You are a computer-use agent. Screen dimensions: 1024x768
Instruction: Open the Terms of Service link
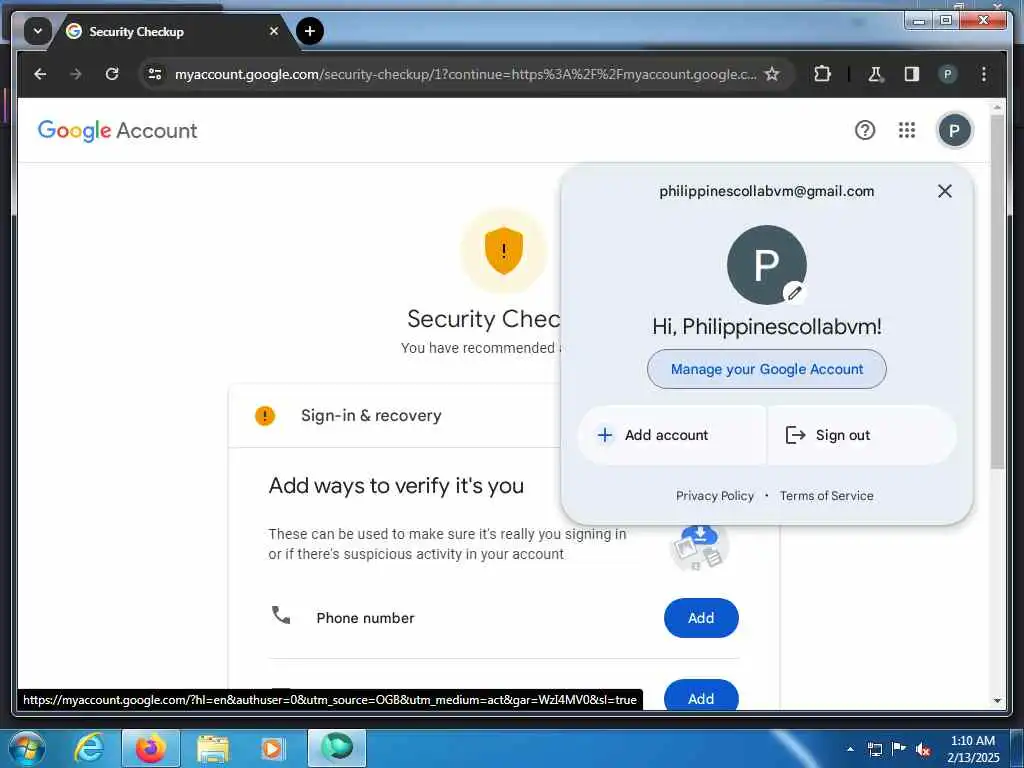[x=826, y=496]
